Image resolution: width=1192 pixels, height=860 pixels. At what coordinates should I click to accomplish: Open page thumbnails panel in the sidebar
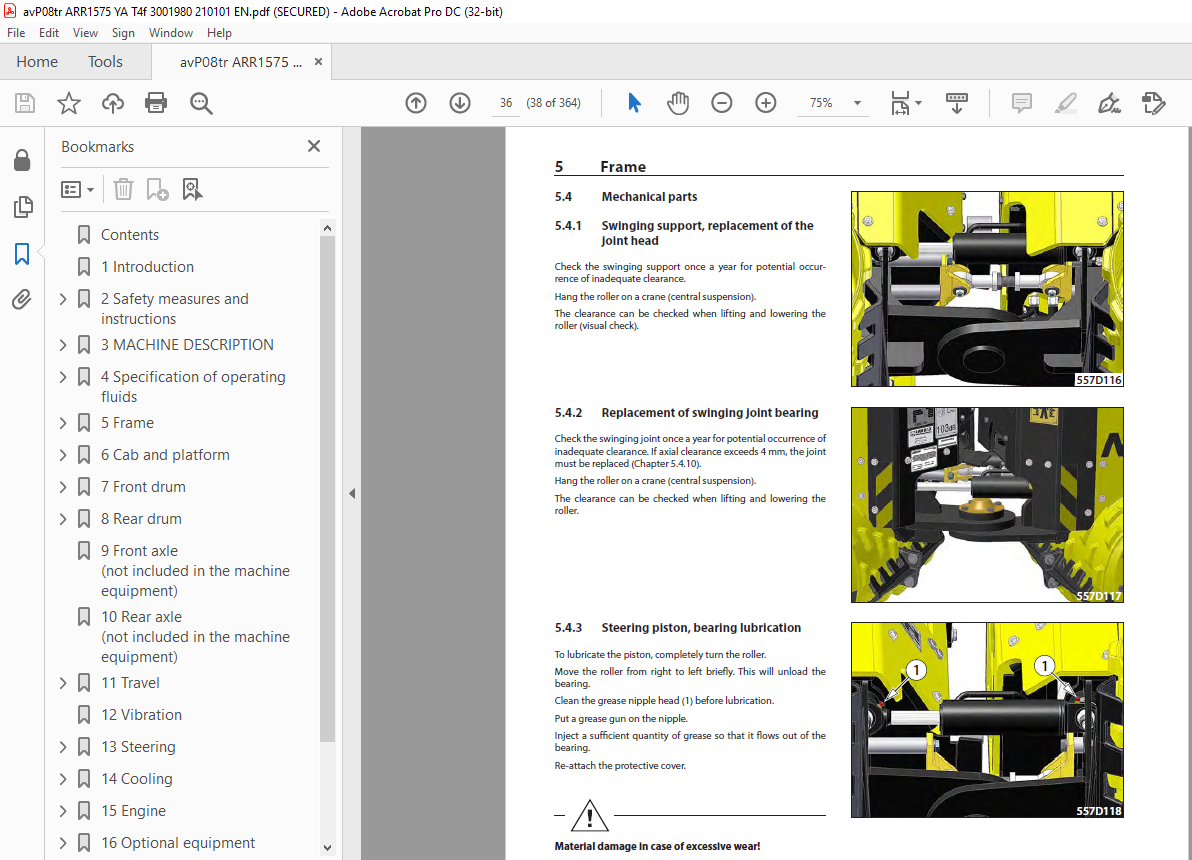[x=23, y=207]
